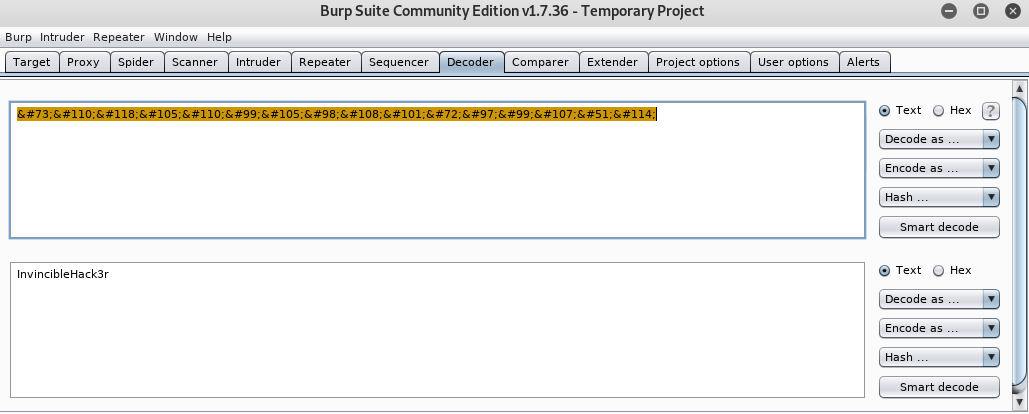Click the vertical scrollbar thumb
Viewport: 1029px width, 414px height.
[x=1020, y=243]
